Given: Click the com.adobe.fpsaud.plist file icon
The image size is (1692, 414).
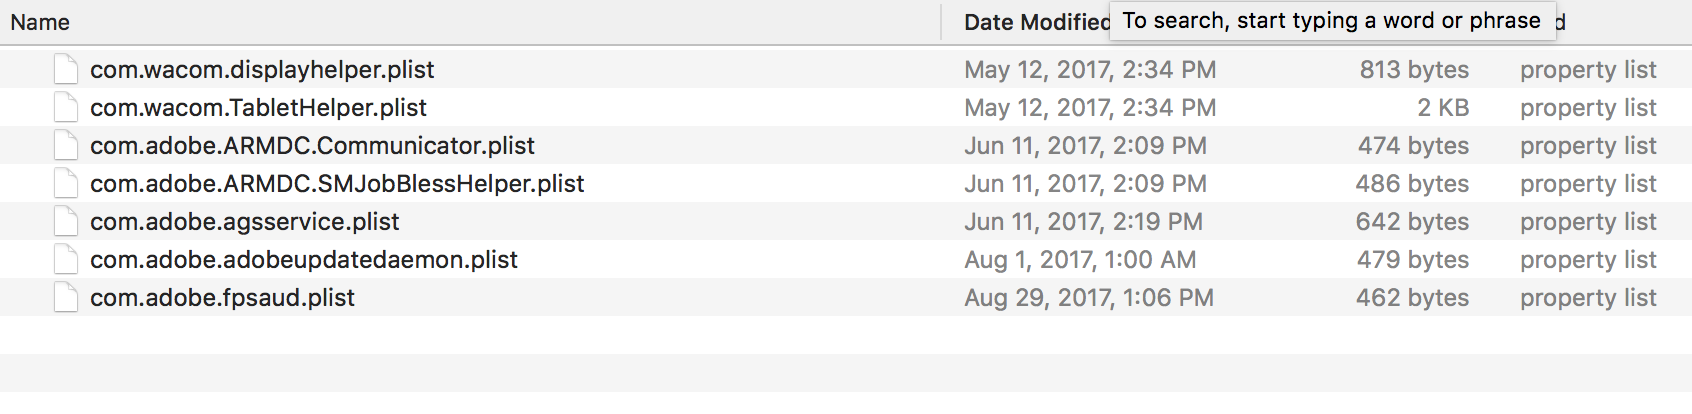Looking at the screenshot, I should (66, 298).
